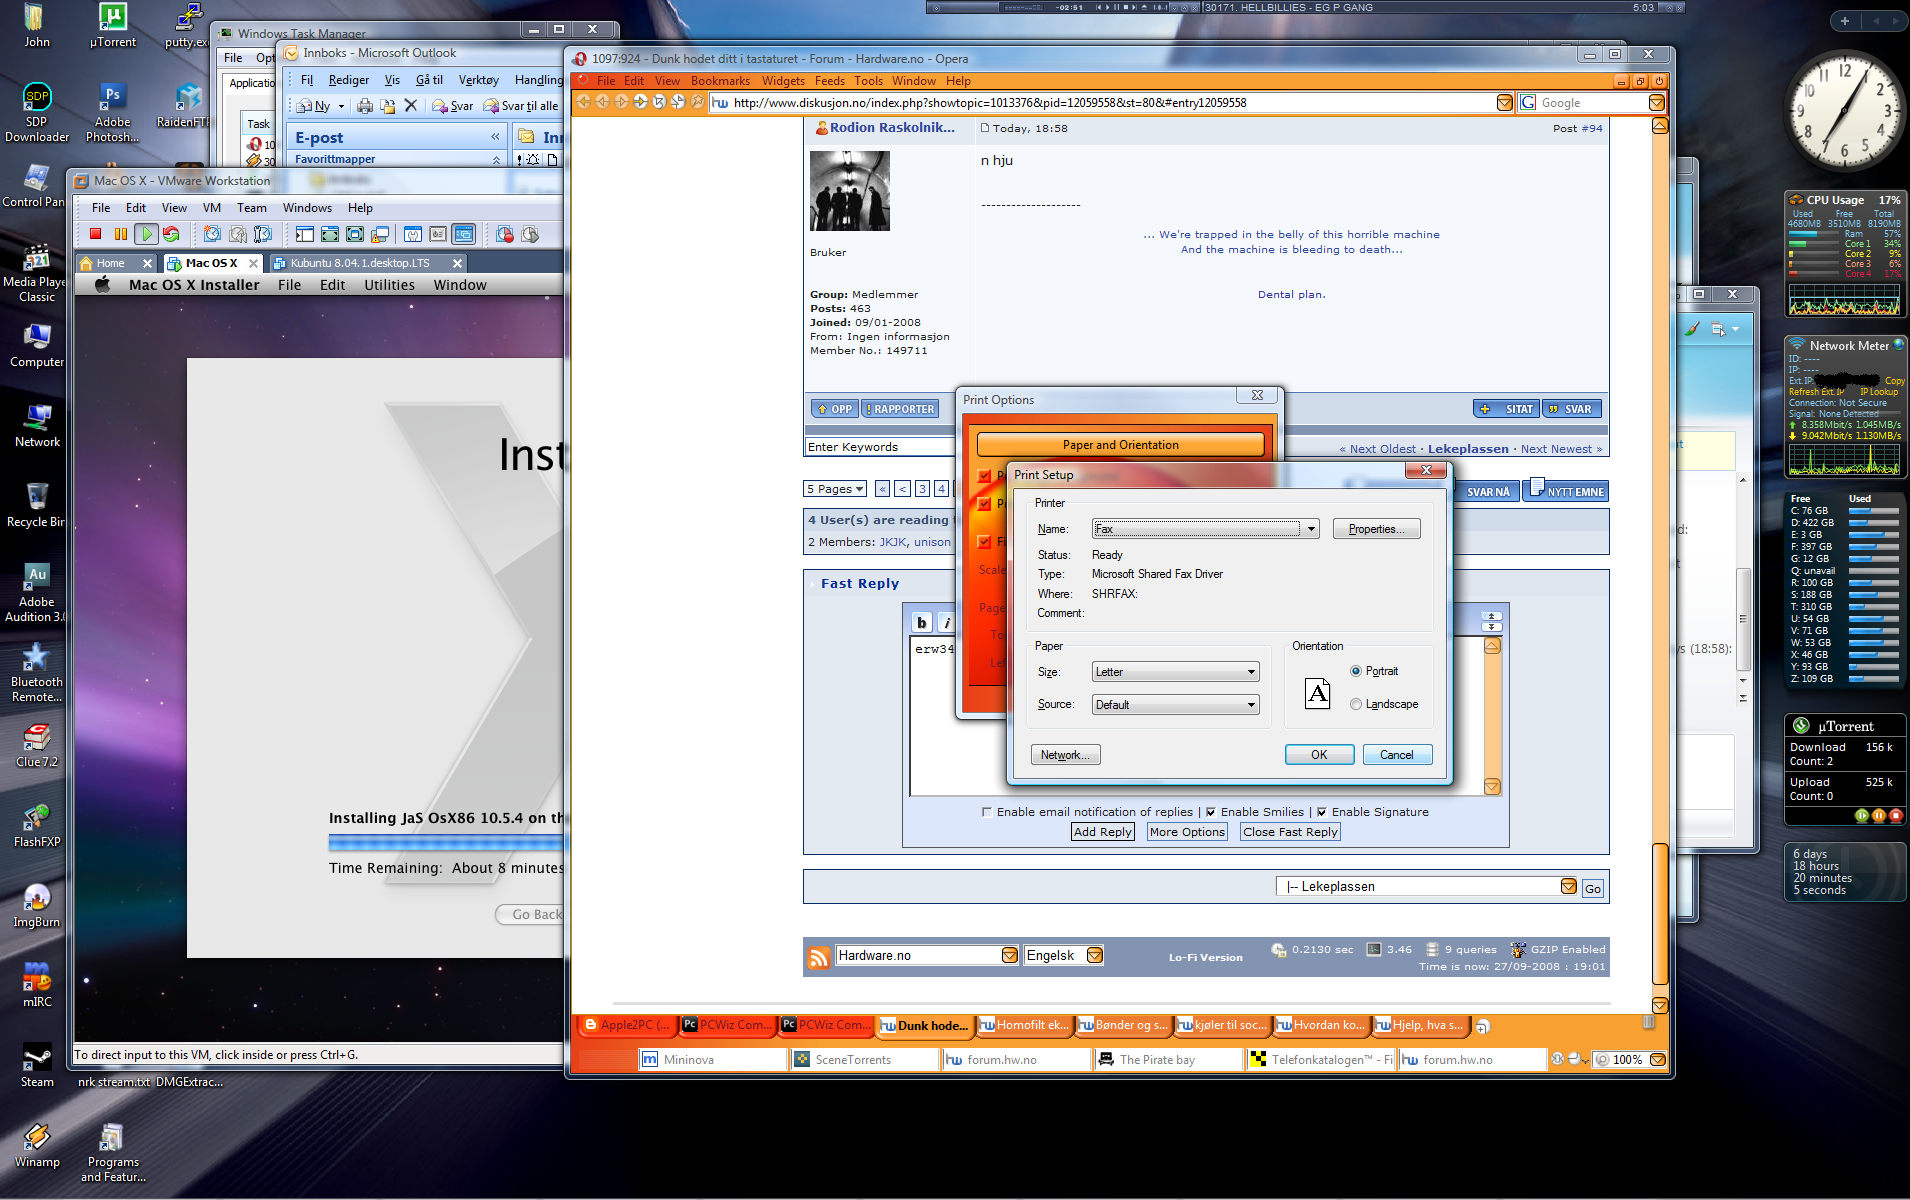
Task: Click the print icon in the Outlook toolbar
Action: tap(365, 106)
